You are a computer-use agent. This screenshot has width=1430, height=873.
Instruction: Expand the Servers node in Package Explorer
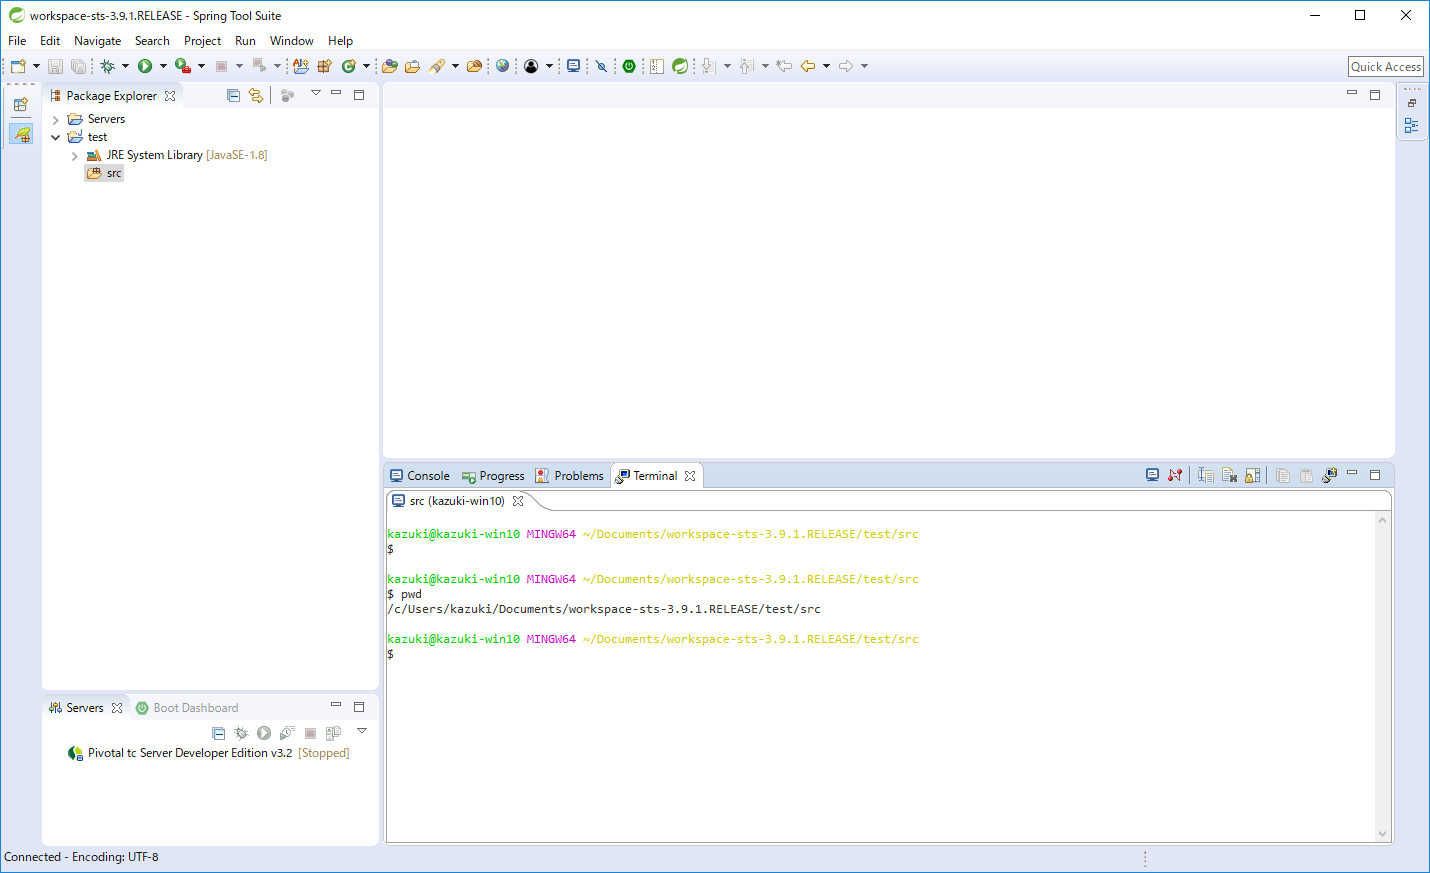56,118
